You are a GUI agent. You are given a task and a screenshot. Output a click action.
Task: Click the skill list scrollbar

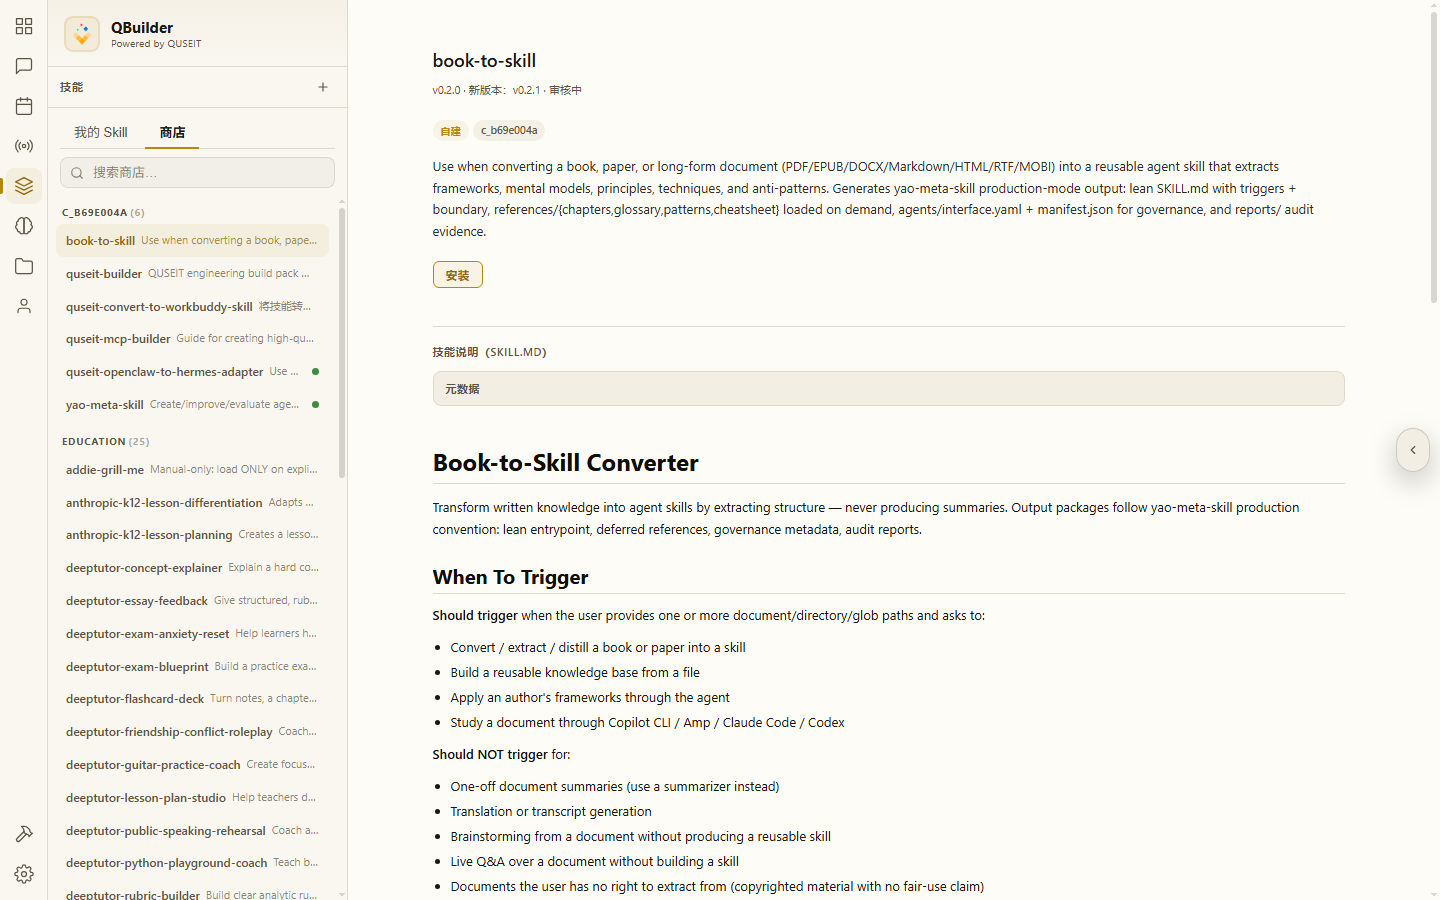tap(342, 342)
